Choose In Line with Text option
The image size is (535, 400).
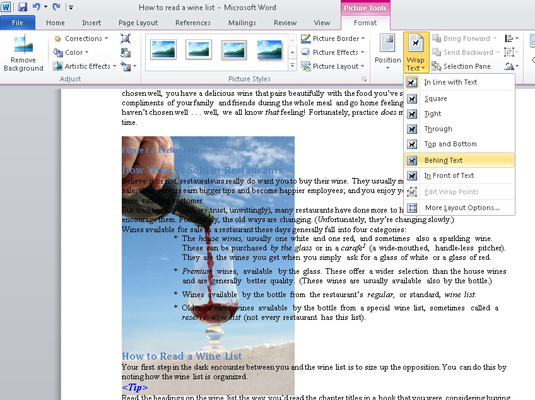click(459, 82)
